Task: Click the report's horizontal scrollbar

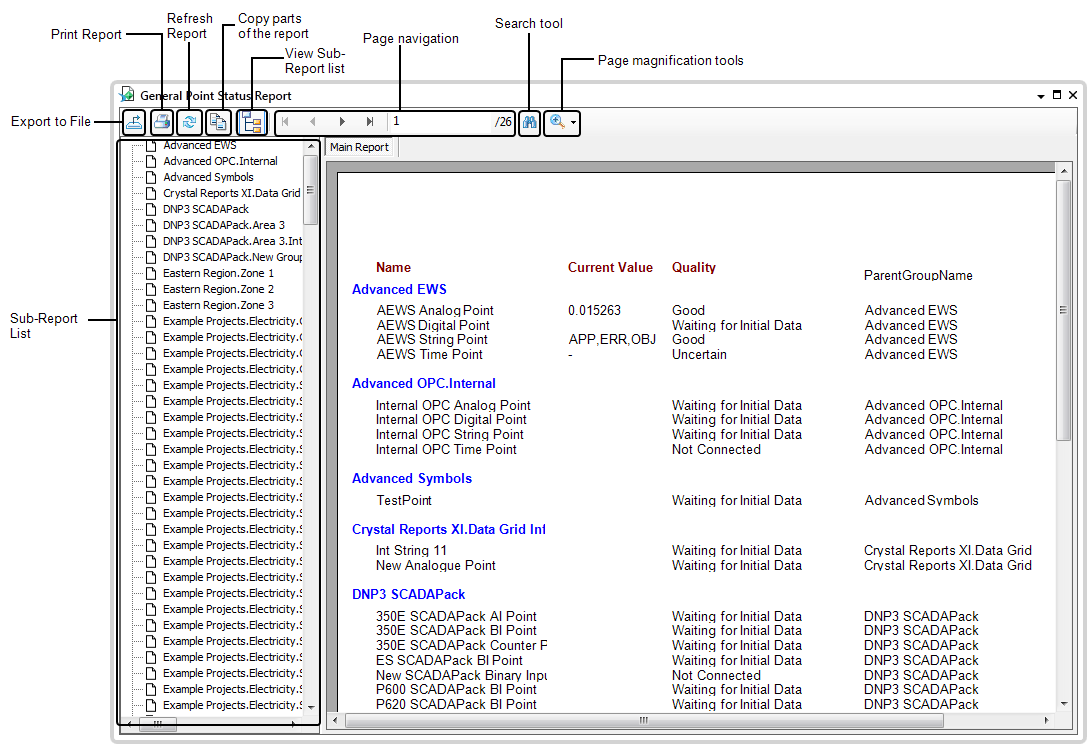Action: pyautogui.click(x=643, y=720)
